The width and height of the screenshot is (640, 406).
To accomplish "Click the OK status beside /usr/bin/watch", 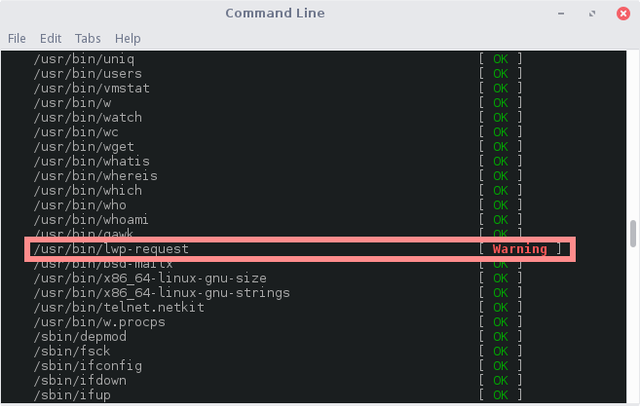I will point(500,117).
